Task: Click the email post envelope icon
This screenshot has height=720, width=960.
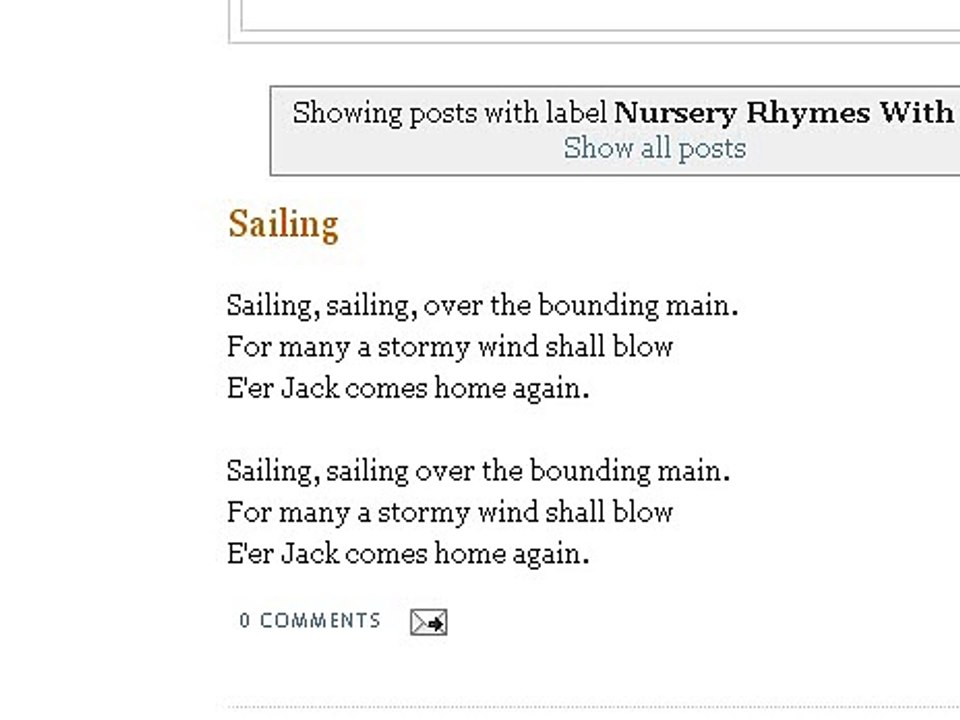Action: (x=428, y=622)
